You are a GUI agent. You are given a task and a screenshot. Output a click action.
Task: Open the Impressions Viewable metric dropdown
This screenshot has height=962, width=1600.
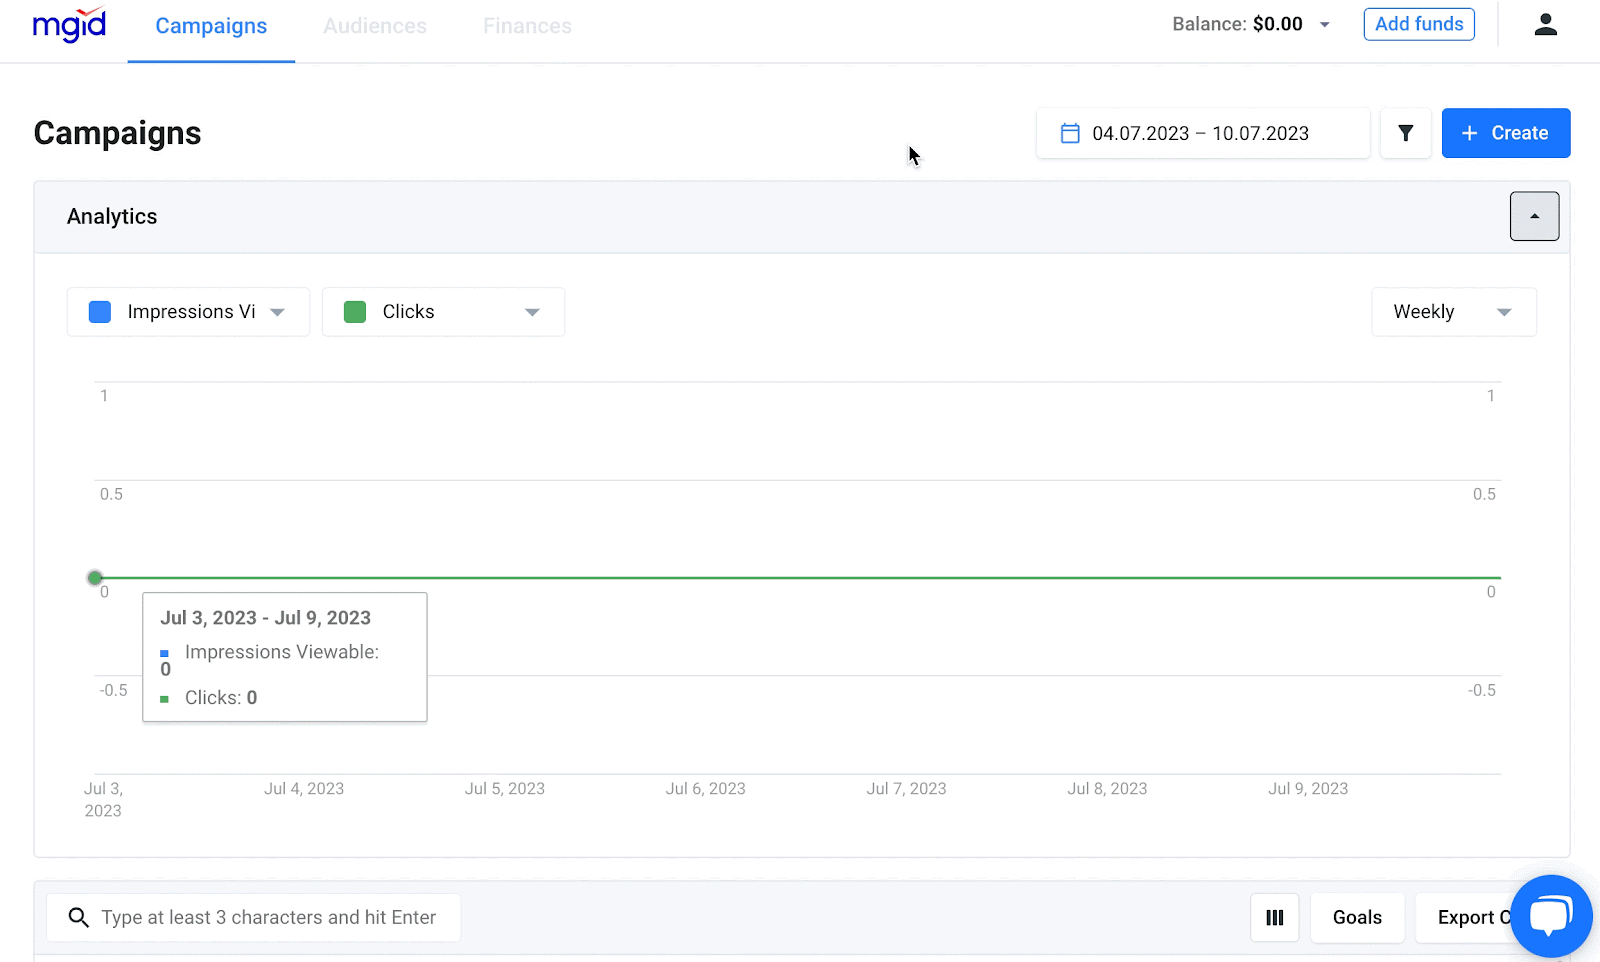coord(278,311)
